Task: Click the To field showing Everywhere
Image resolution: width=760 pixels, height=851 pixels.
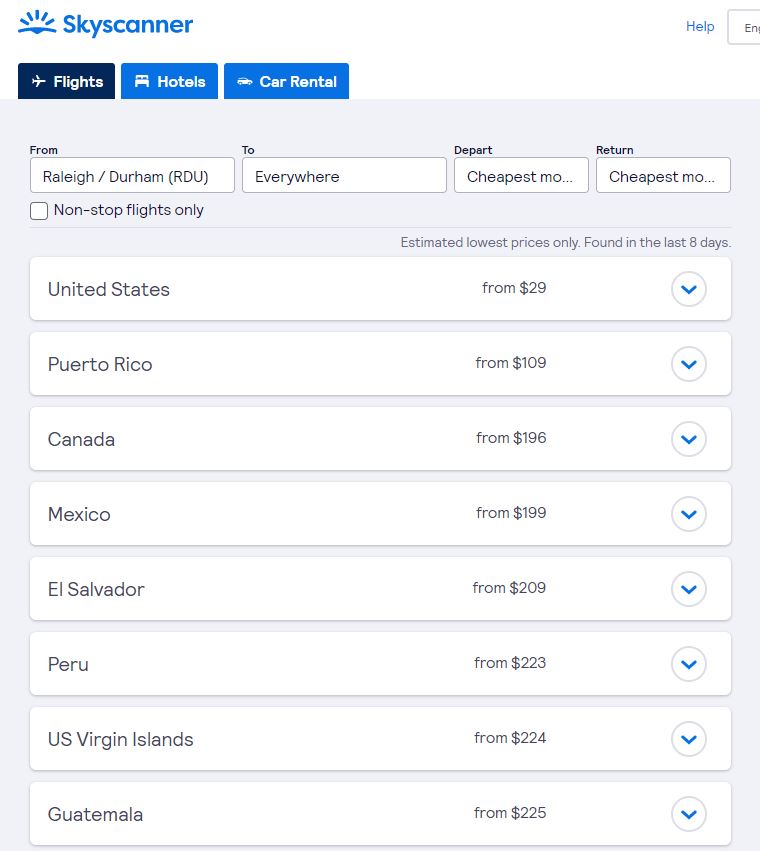Action: click(x=344, y=176)
